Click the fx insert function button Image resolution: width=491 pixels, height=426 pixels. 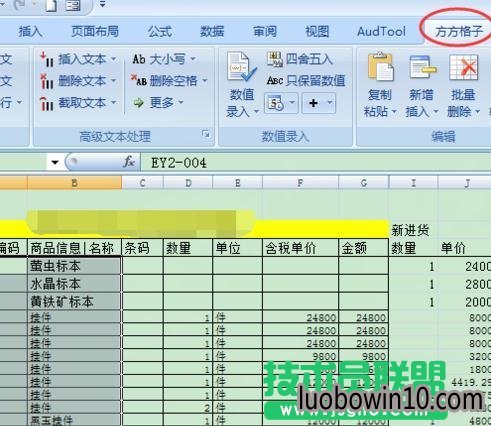[129, 162]
